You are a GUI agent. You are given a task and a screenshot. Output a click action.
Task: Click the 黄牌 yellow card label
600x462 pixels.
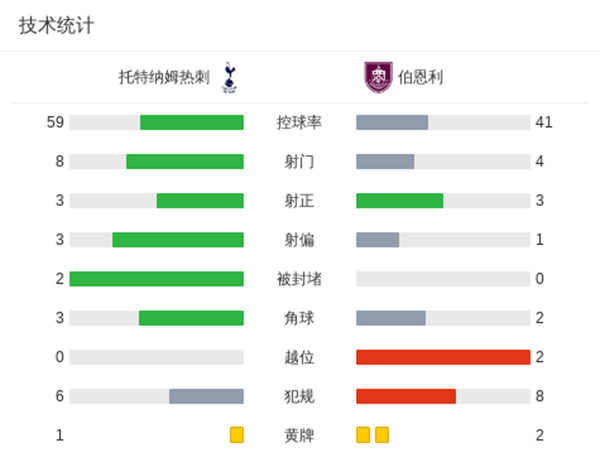300,435
